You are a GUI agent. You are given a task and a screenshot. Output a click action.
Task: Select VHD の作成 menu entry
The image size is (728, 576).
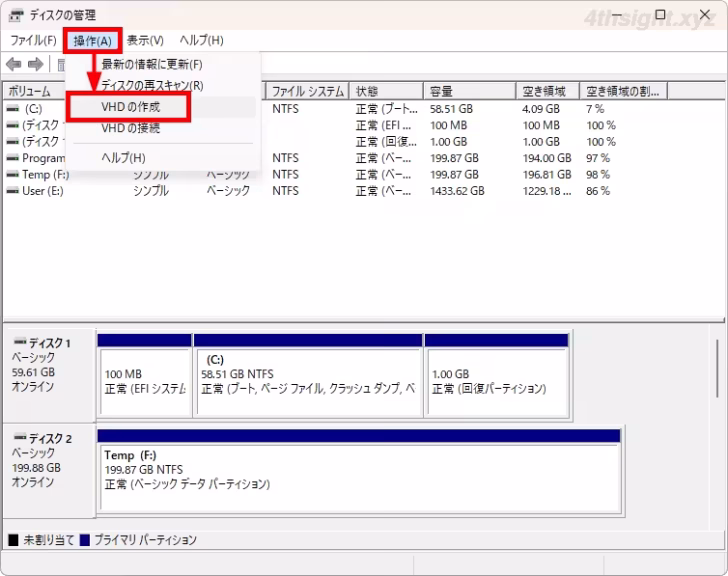(162, 107)
